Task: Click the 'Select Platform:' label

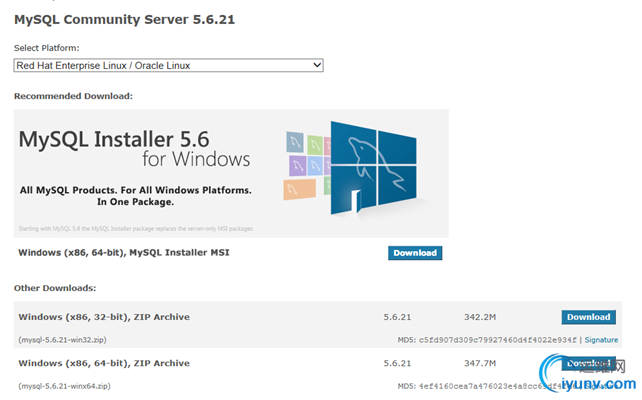Action: tap(47, 48)
